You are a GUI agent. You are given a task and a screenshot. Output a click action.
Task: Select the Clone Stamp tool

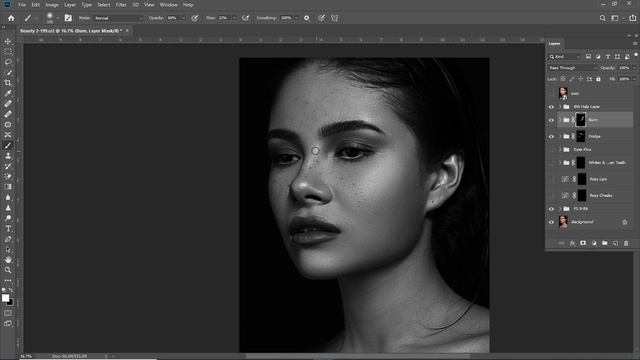tap(8, 156)
